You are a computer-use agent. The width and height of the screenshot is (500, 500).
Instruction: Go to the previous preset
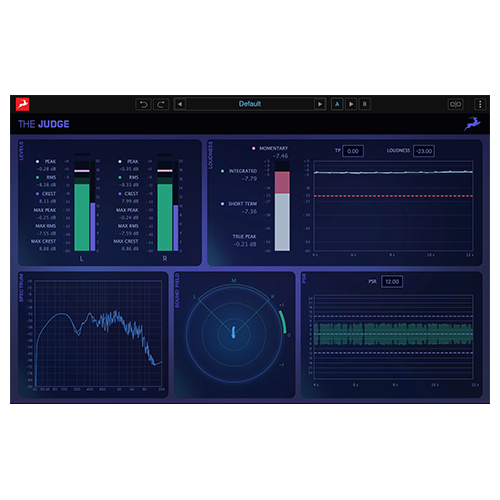180,104
